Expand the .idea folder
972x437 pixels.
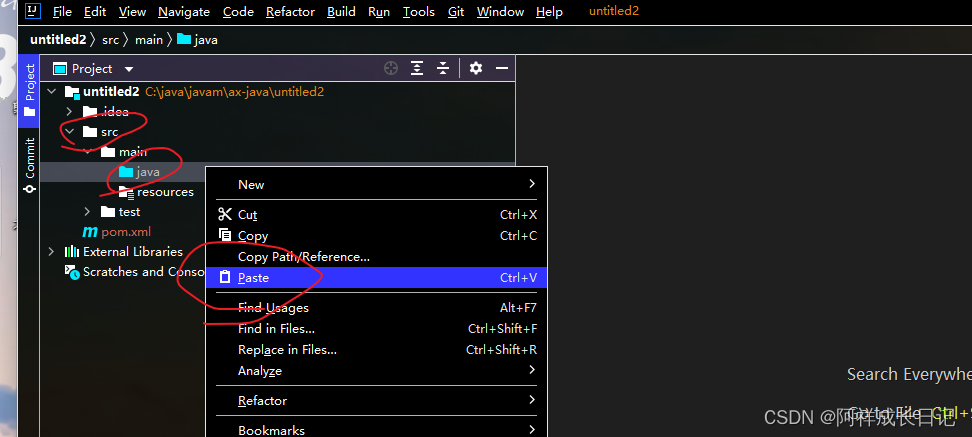click(69, 112)
